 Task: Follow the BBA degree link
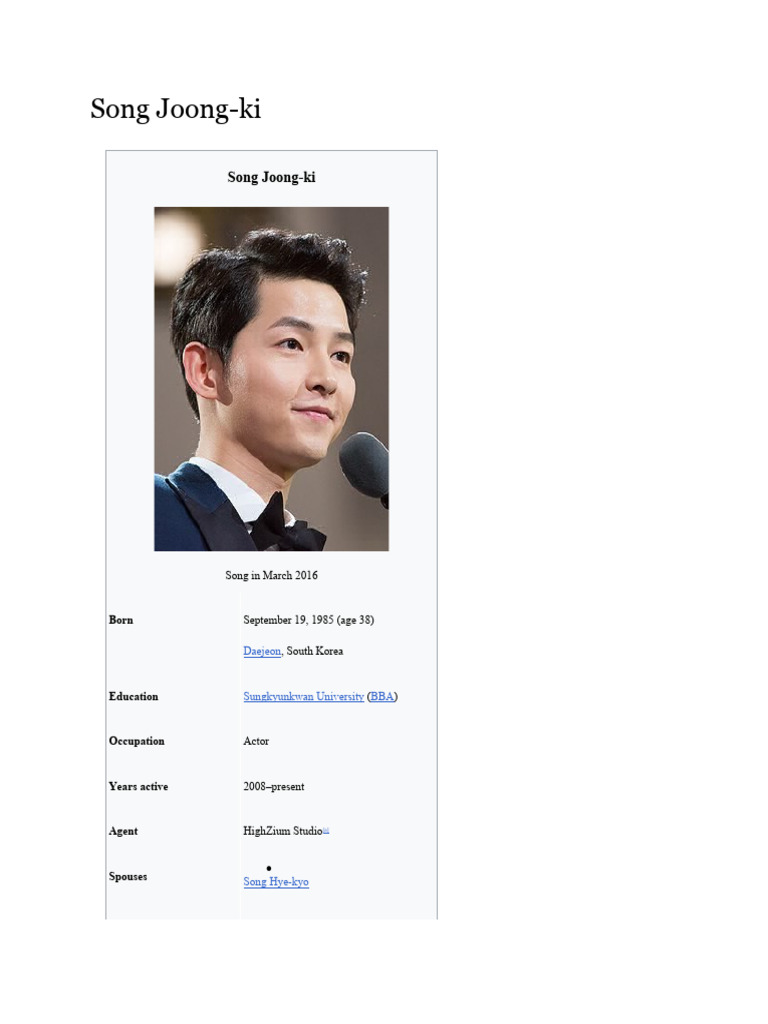pos(382,697)
